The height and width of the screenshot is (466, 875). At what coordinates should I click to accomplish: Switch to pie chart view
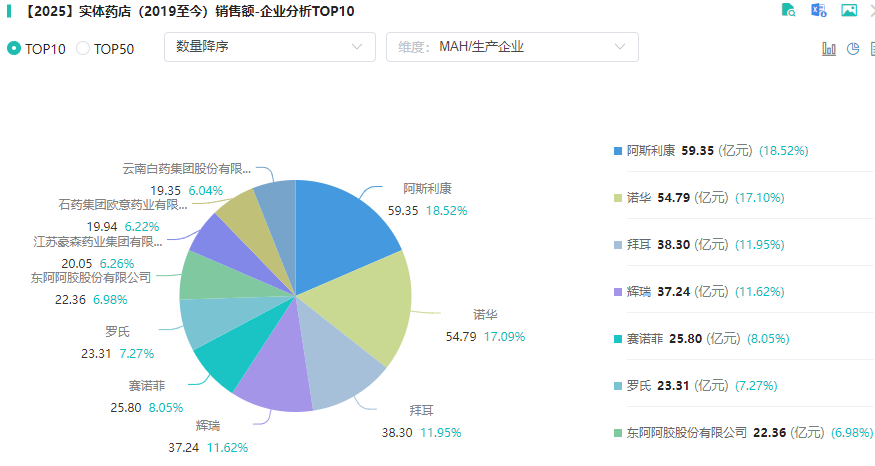point(853,48)
